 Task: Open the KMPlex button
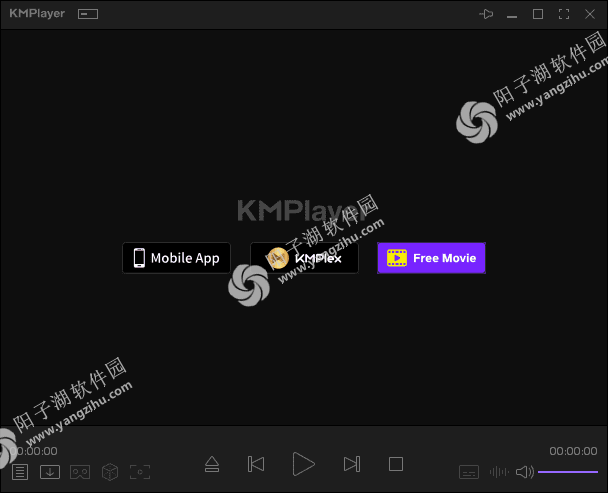point(304,258)
